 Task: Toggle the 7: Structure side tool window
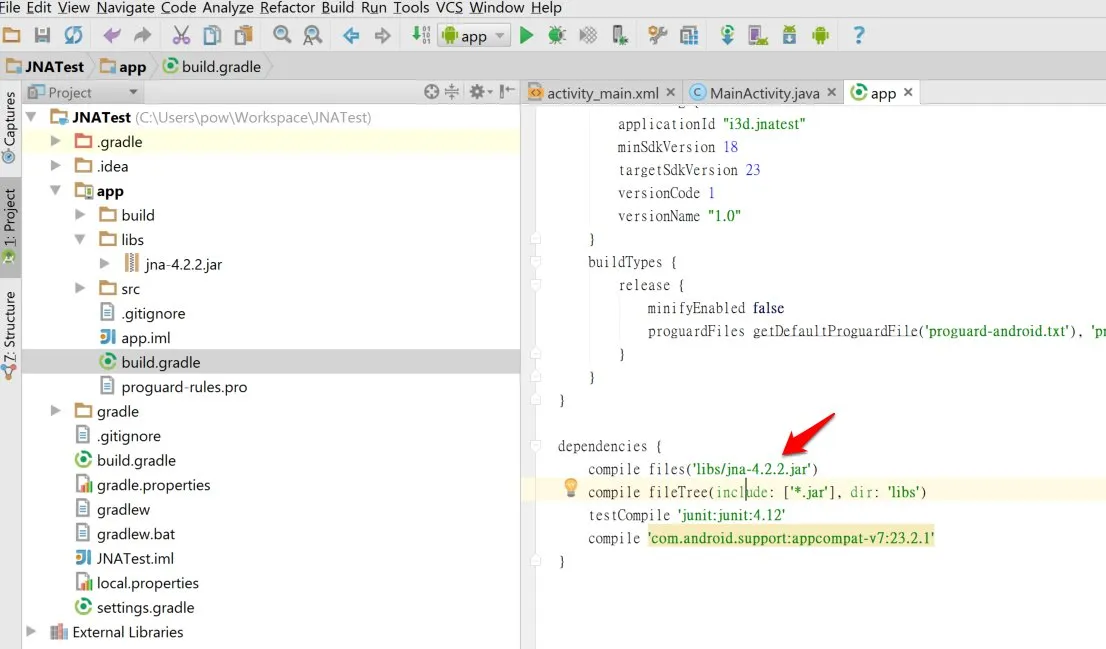(x=9, y=334)
